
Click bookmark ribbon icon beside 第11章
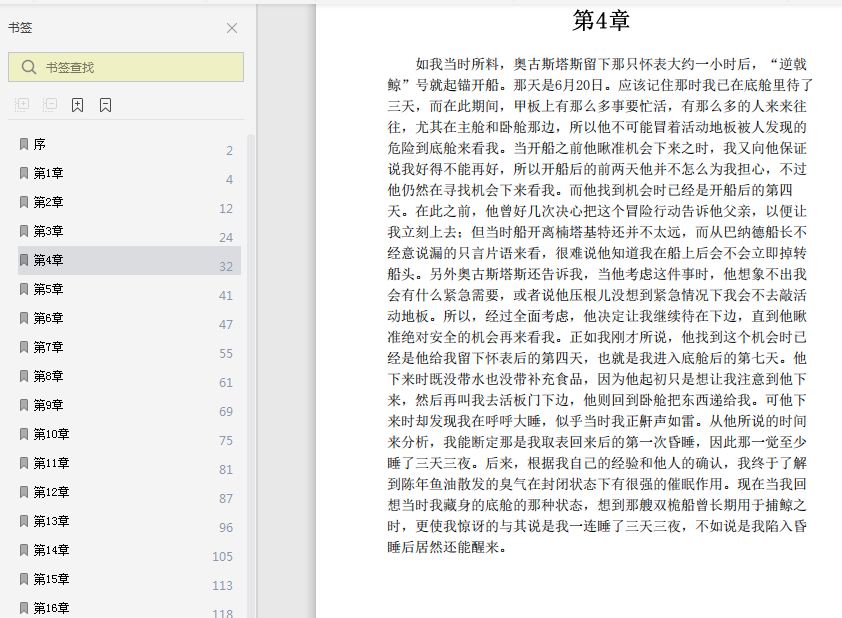(24, 463)
